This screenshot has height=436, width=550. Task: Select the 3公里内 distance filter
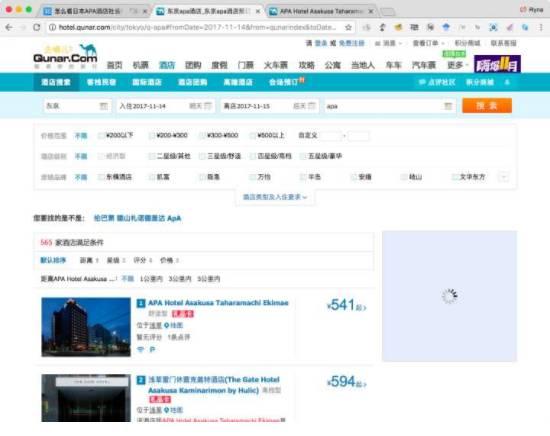[x=180, y=279]
